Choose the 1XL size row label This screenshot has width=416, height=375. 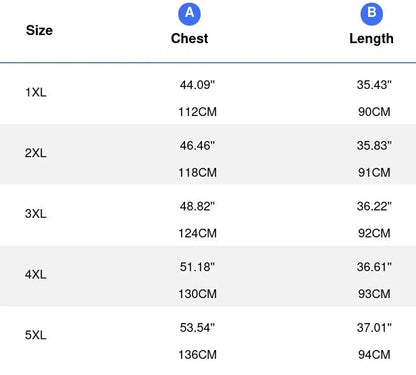pyautogui.click(x=36, y=92)
